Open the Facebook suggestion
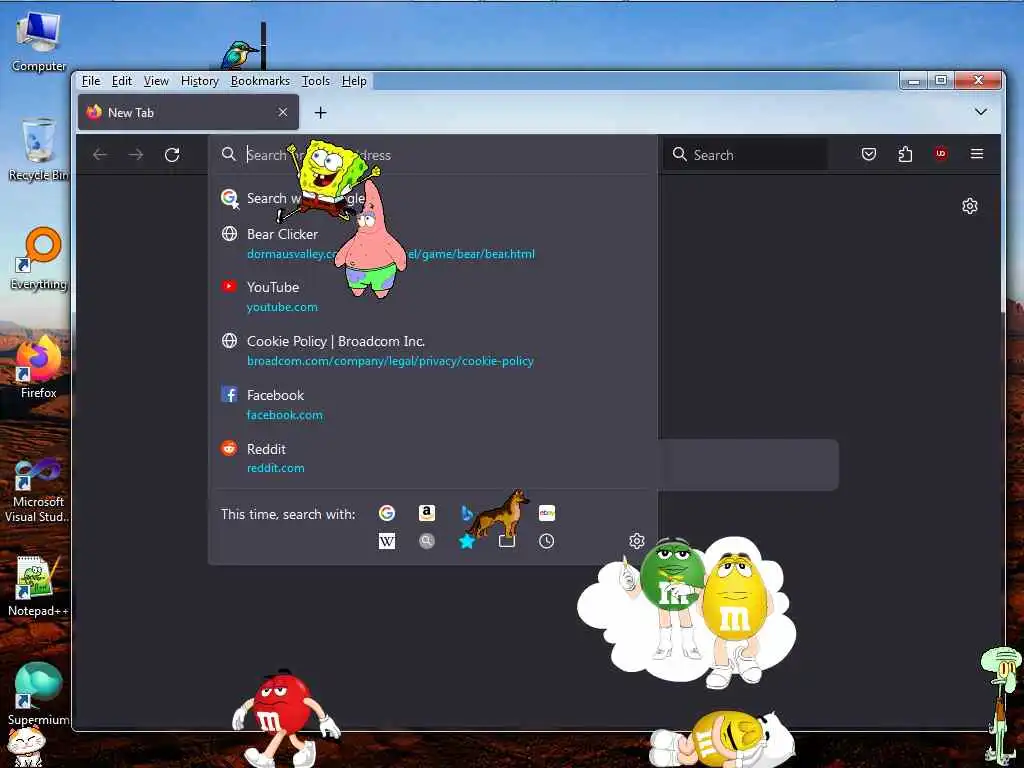This screenshot has width=1024, height=768. point(433,404)
